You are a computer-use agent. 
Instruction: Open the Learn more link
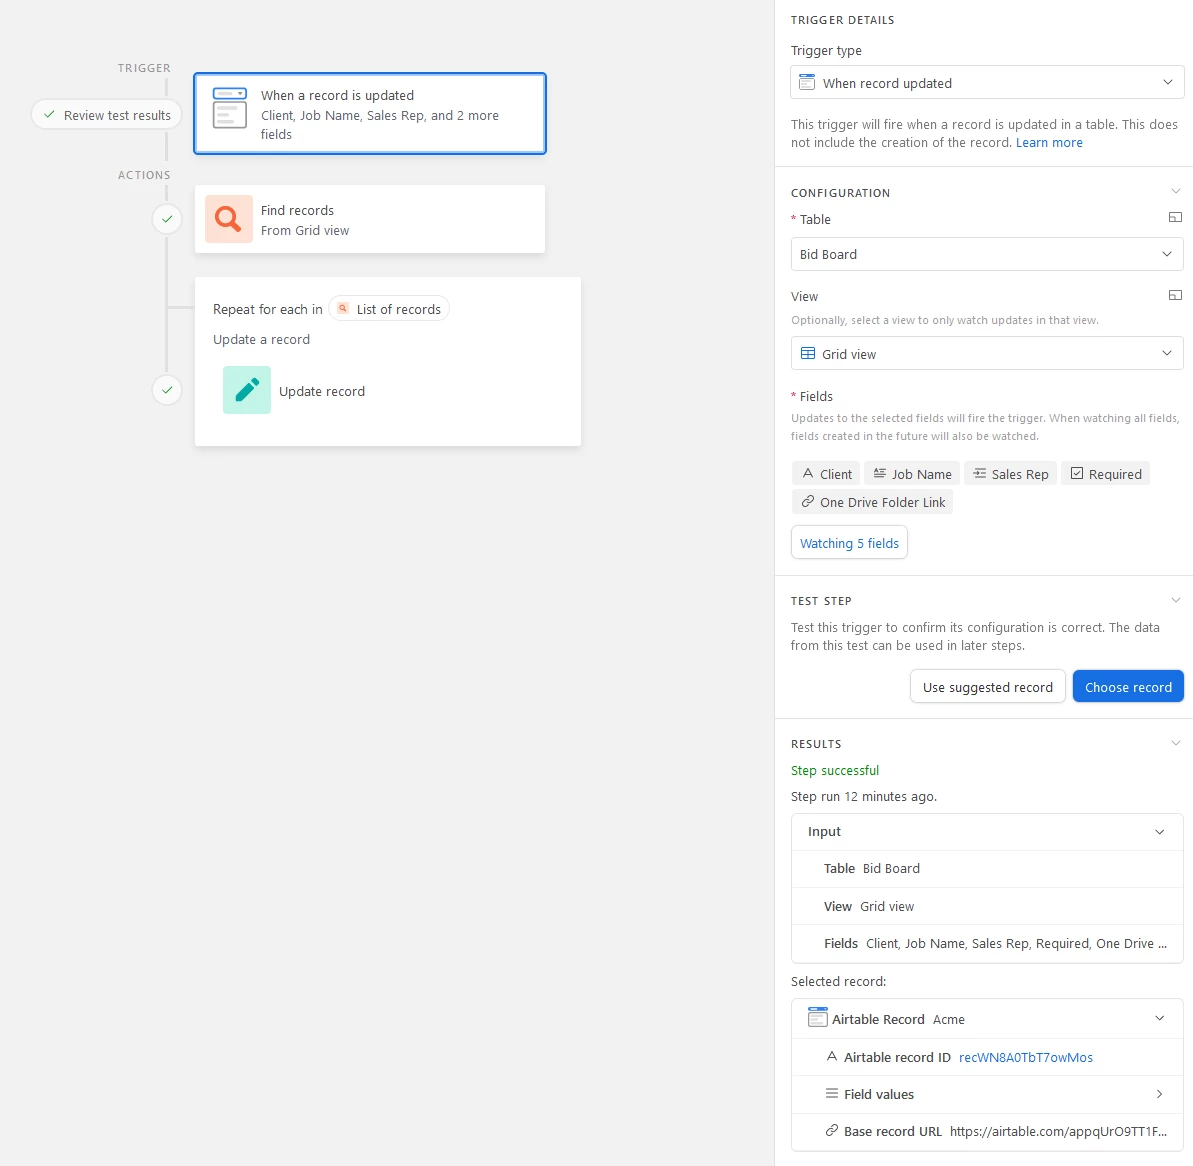(1048, 142)
